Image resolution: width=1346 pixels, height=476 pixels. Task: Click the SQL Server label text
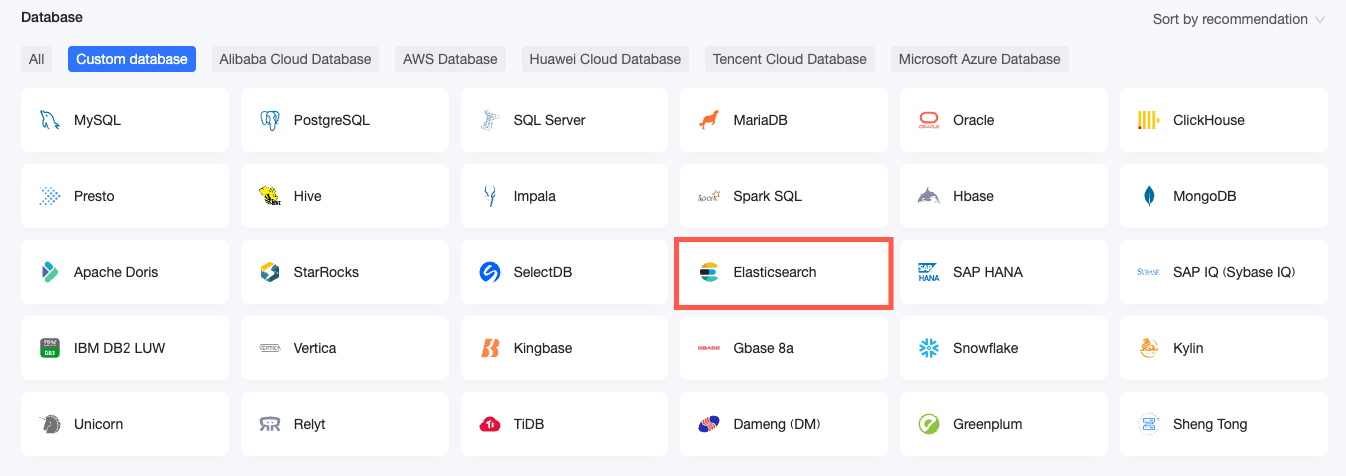pos(550,120)
